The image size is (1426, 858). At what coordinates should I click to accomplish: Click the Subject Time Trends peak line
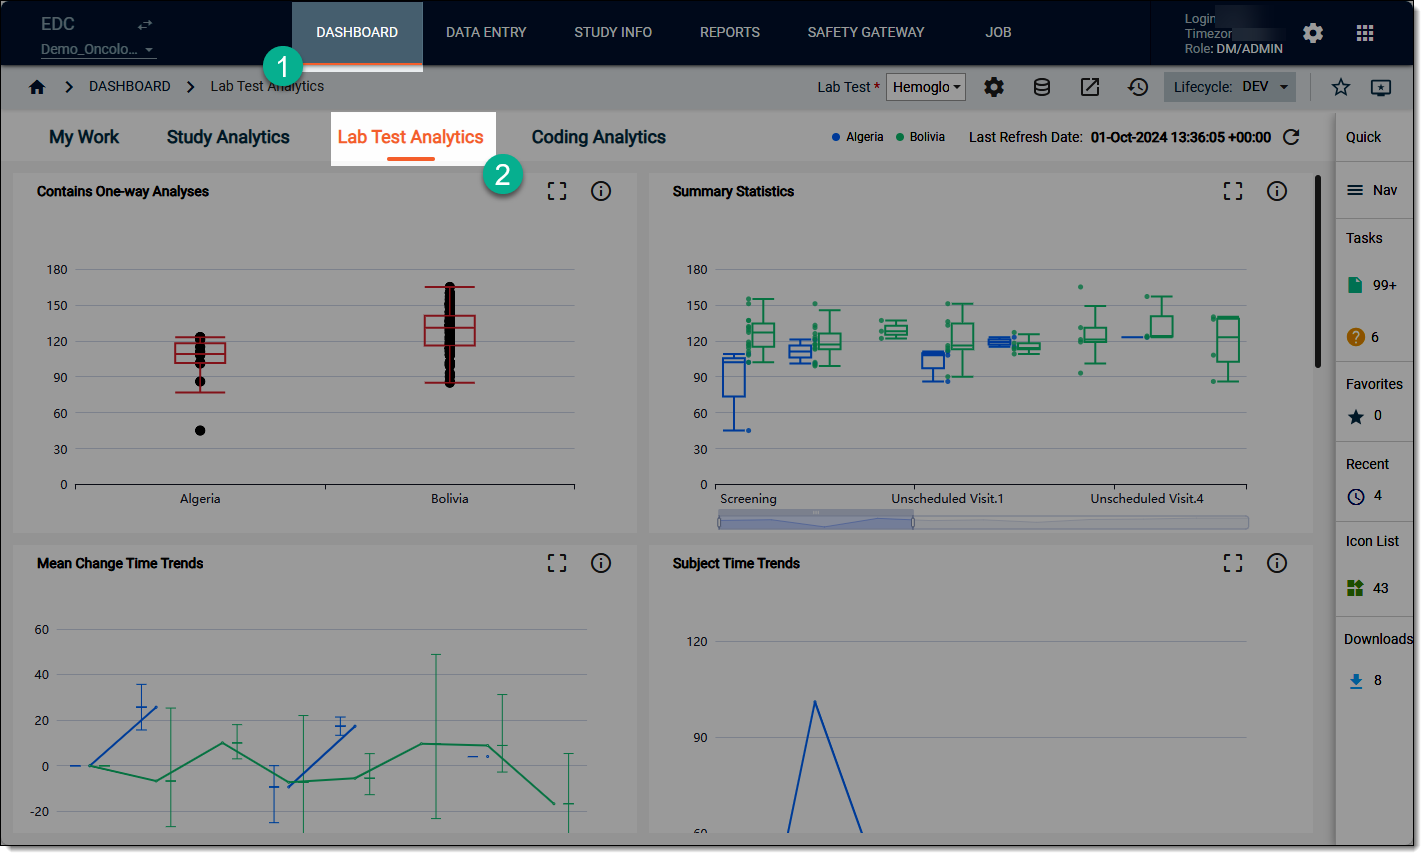pos(815,703)
